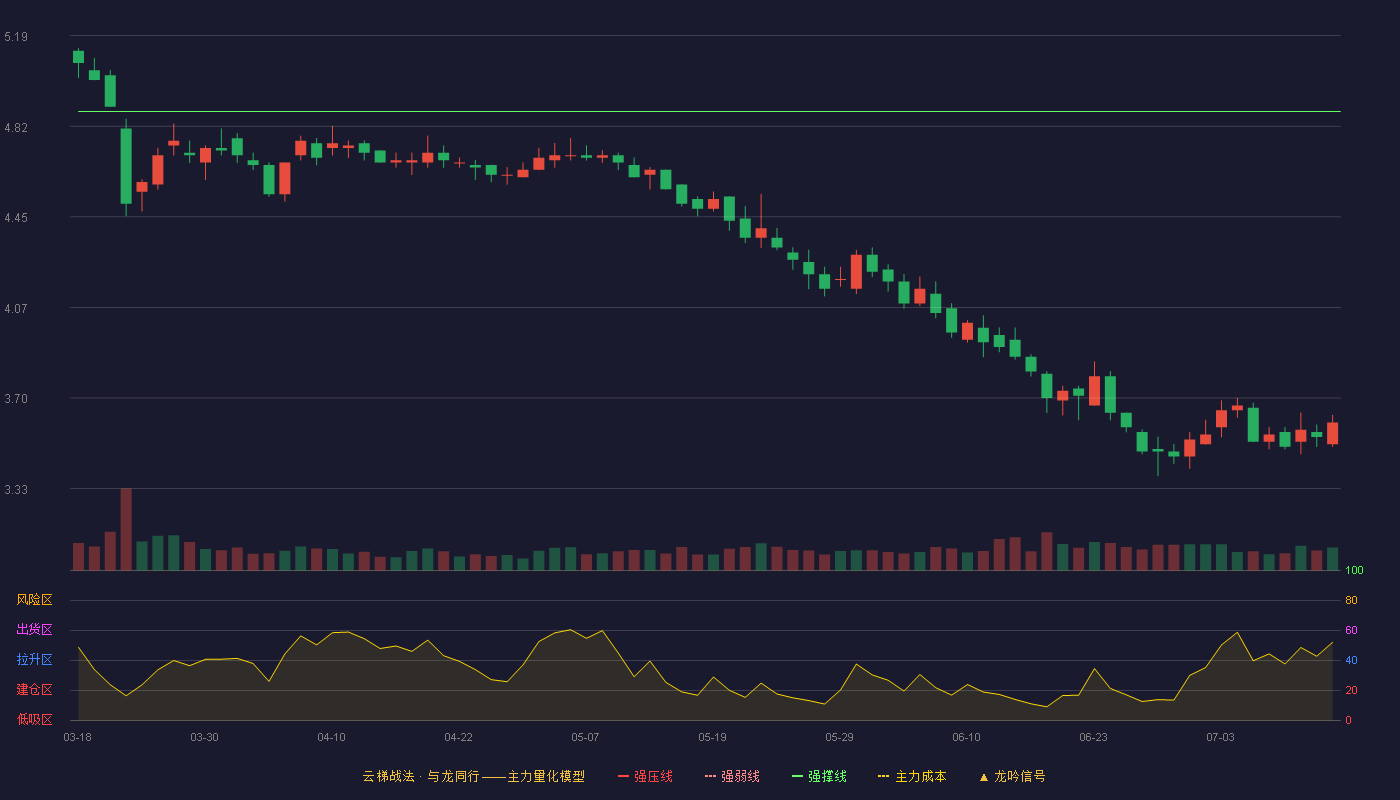Viewport: 1400px width, 800px height.
Task: Click the 低吸区 zone label
Action: (x=34, y=719)
